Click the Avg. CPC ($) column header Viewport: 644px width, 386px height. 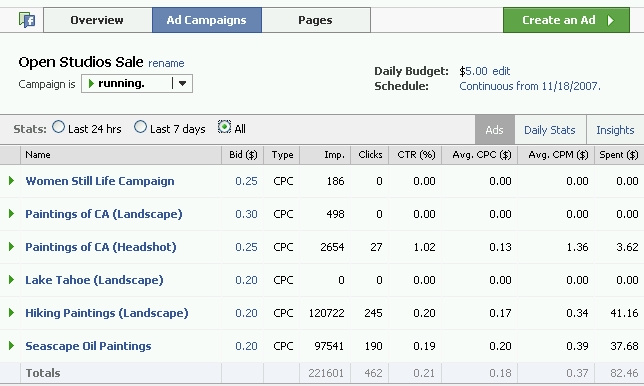480,155
